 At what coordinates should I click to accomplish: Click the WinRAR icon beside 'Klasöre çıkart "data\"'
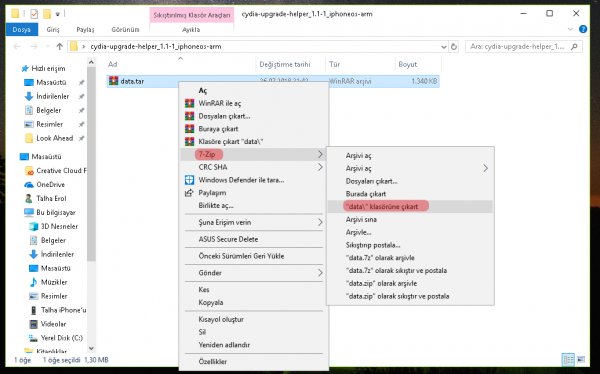[x=189, y=142]
